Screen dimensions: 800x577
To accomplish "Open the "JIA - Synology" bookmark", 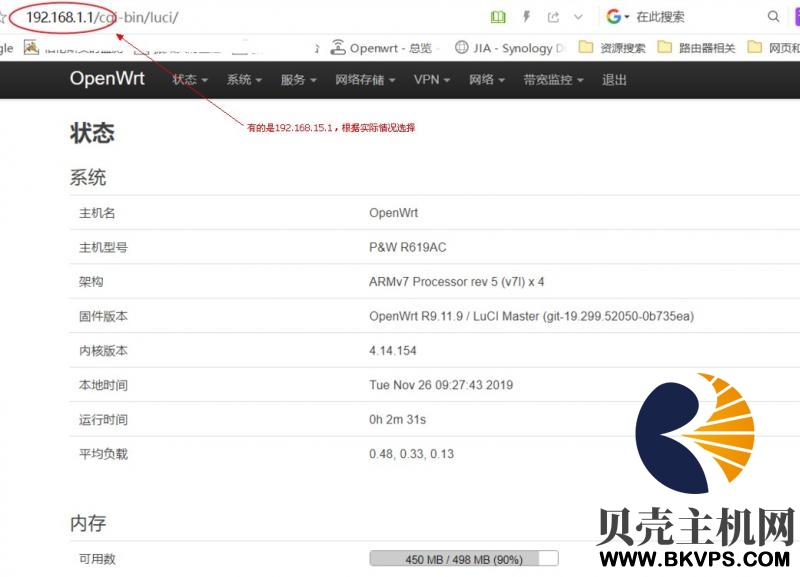I will pyautogui.click(x=510, y=48).
